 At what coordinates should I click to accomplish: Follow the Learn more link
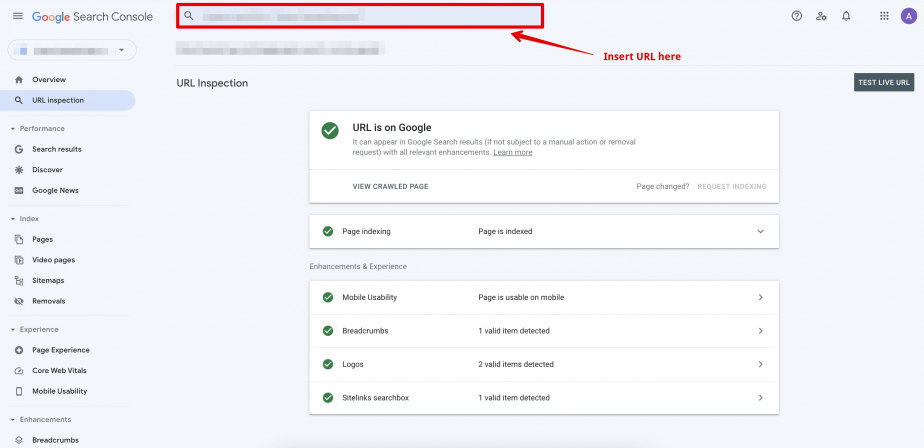point(513,152)
